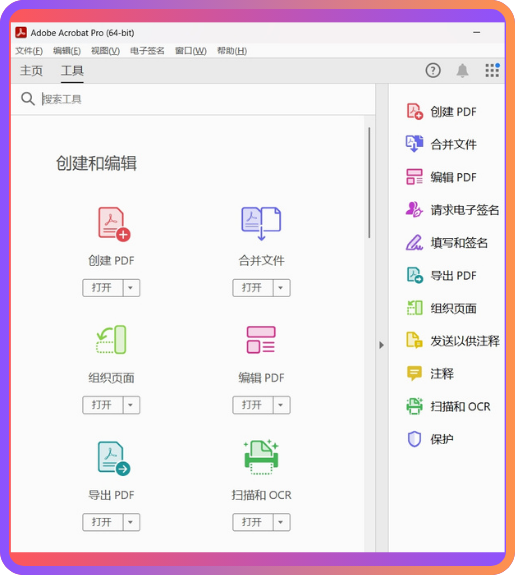
Task: Select the 组织页面 green icon in main panel
Action: pos(111,340)
